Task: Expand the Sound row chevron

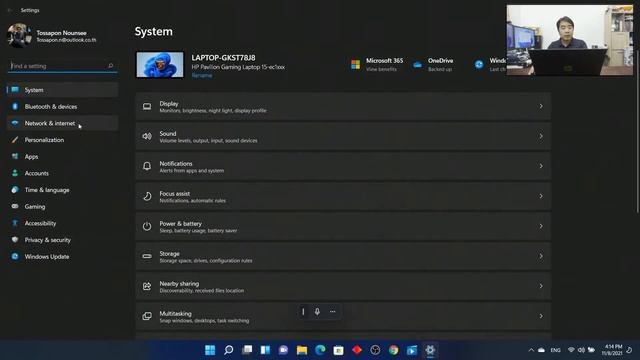Action: pyautogui.click(x=541, y=136)
